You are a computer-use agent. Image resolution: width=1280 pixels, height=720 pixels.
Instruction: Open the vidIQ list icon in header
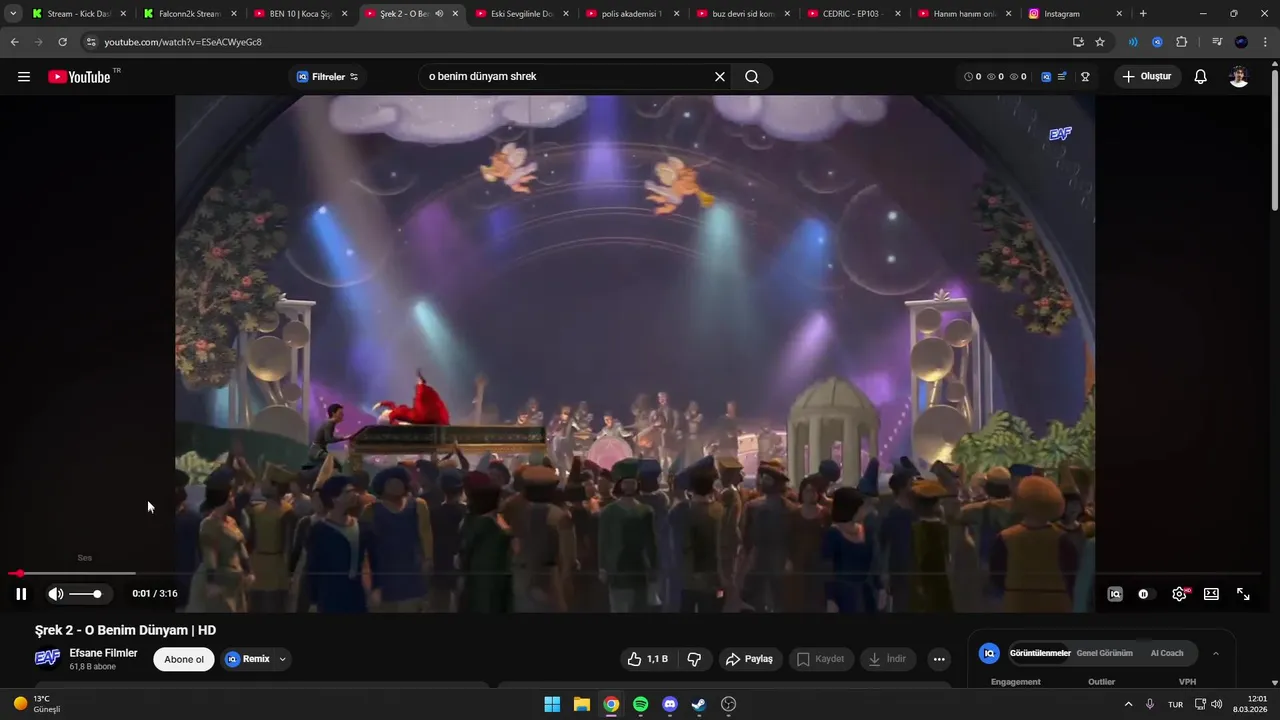[x=1062, y=77]
